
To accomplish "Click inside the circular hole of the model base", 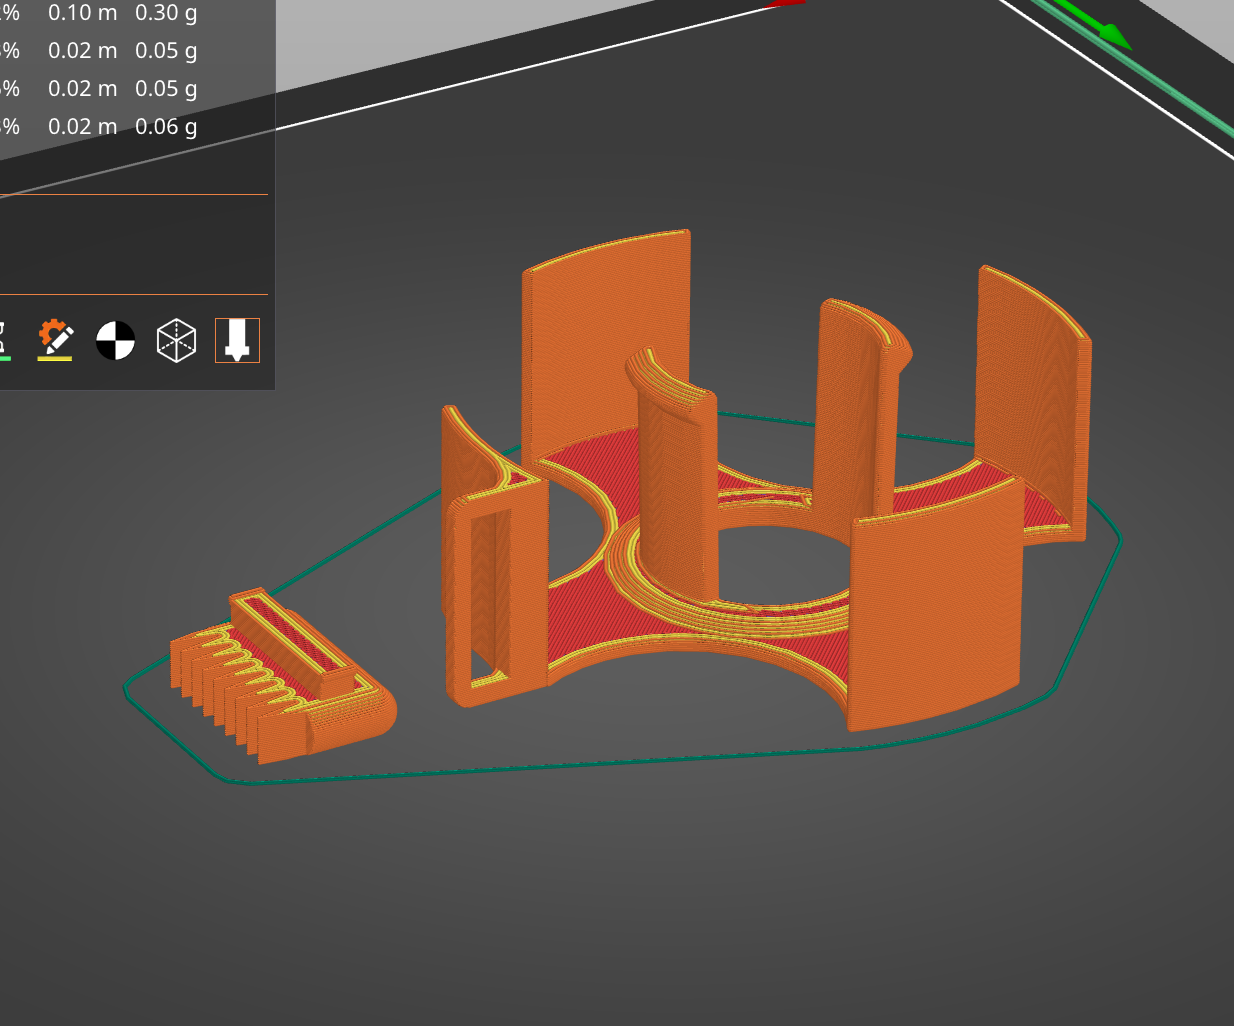I will tap(780, 560).
